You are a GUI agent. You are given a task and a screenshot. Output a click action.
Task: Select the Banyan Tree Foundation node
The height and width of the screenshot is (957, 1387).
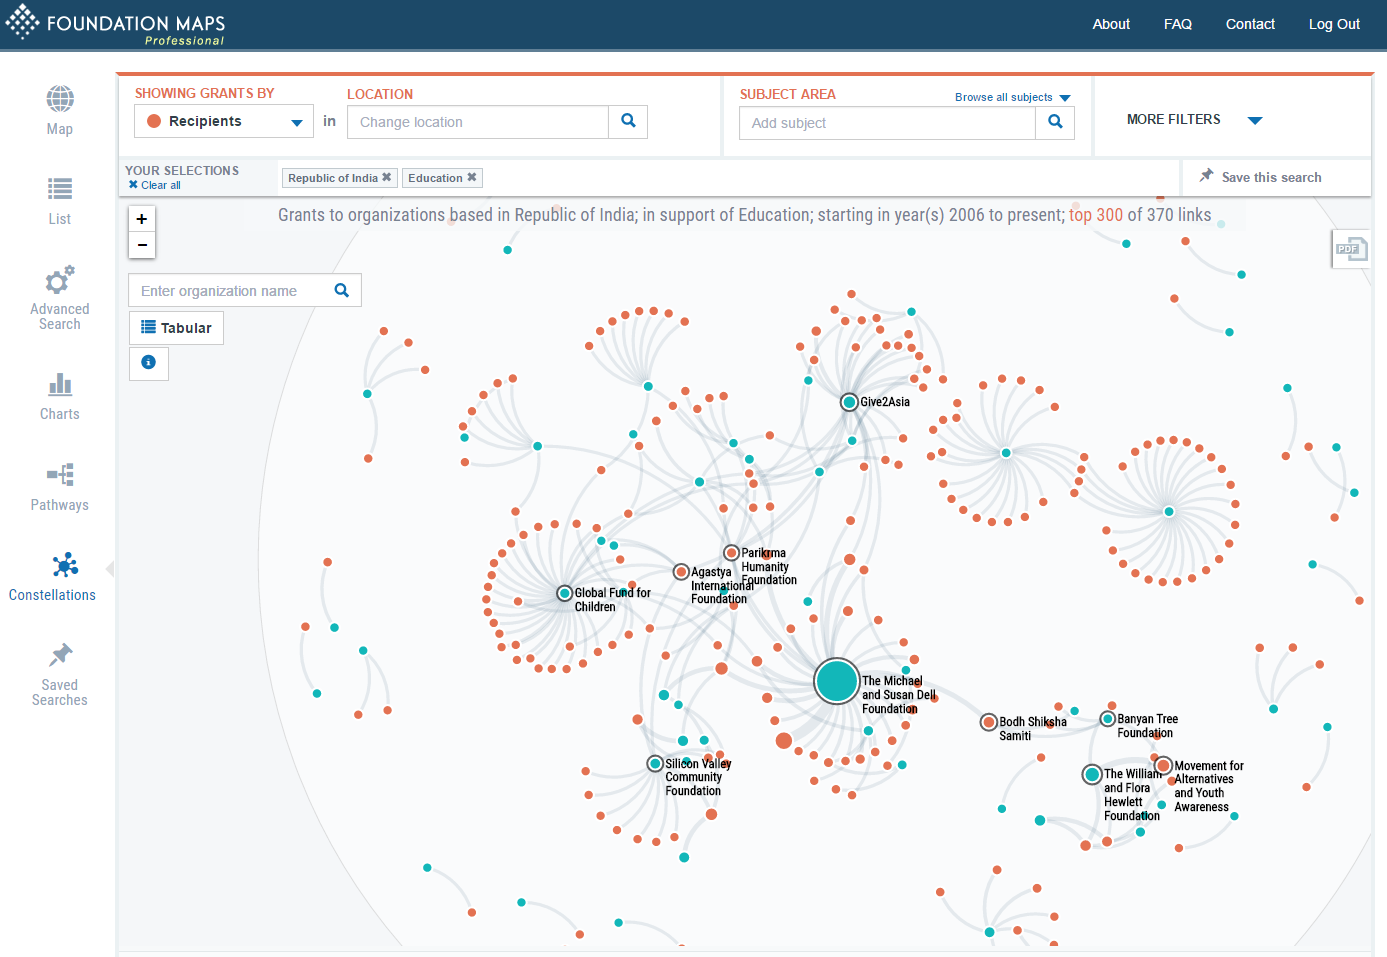[1108, 719]
